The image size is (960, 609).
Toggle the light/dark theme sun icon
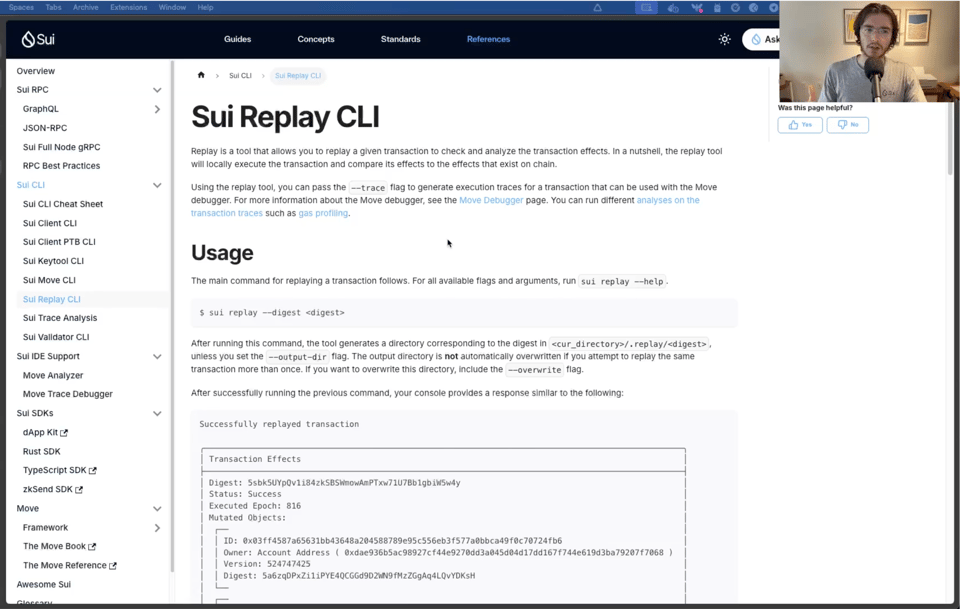point(725,39)
